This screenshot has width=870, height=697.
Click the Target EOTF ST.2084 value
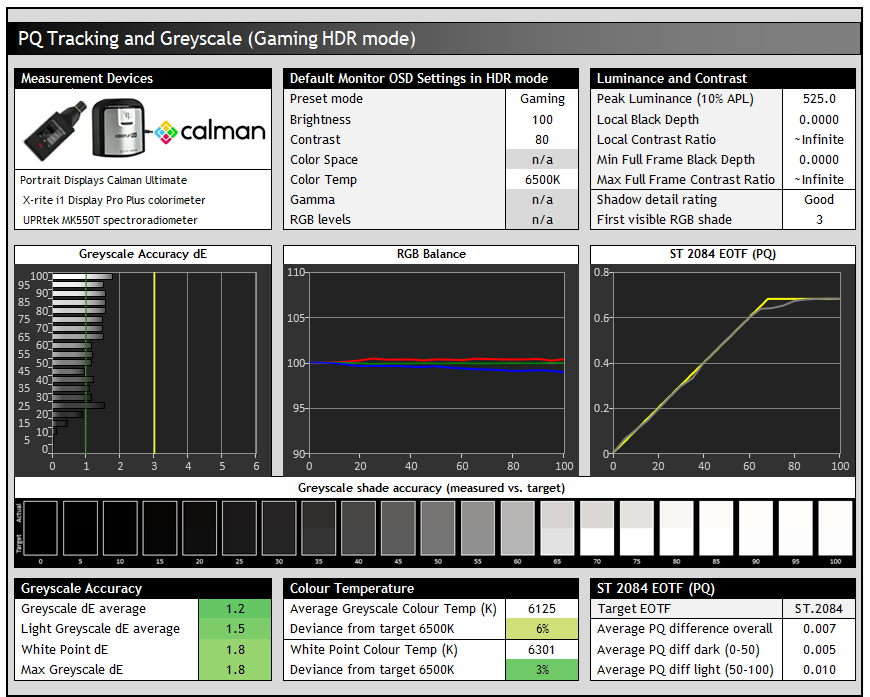pyautogui.click(x=819, y=609)
